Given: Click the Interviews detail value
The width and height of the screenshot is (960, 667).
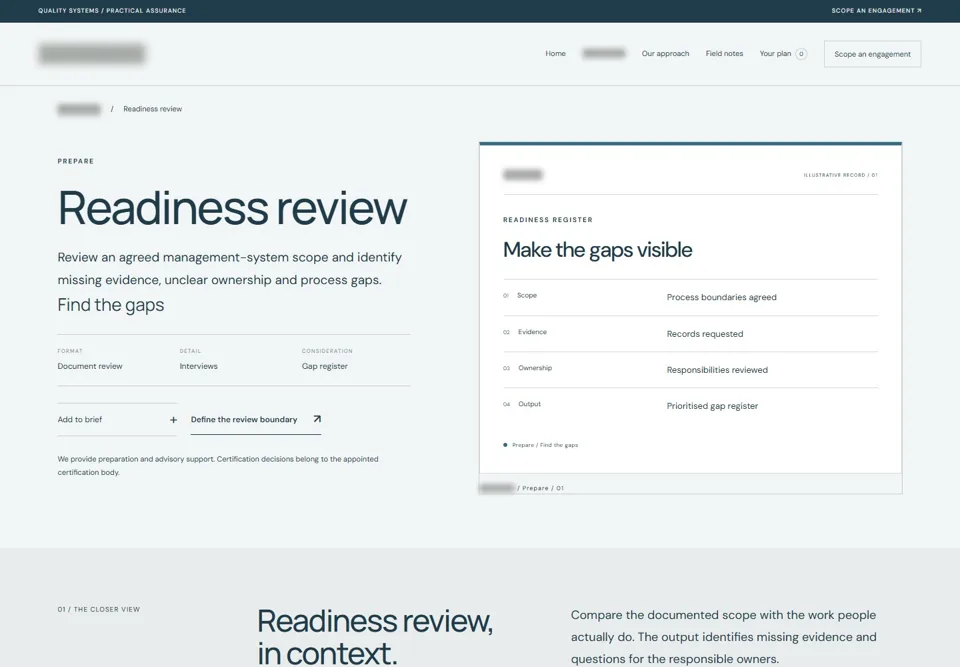Looking at the screenshot, I should 198,366.
